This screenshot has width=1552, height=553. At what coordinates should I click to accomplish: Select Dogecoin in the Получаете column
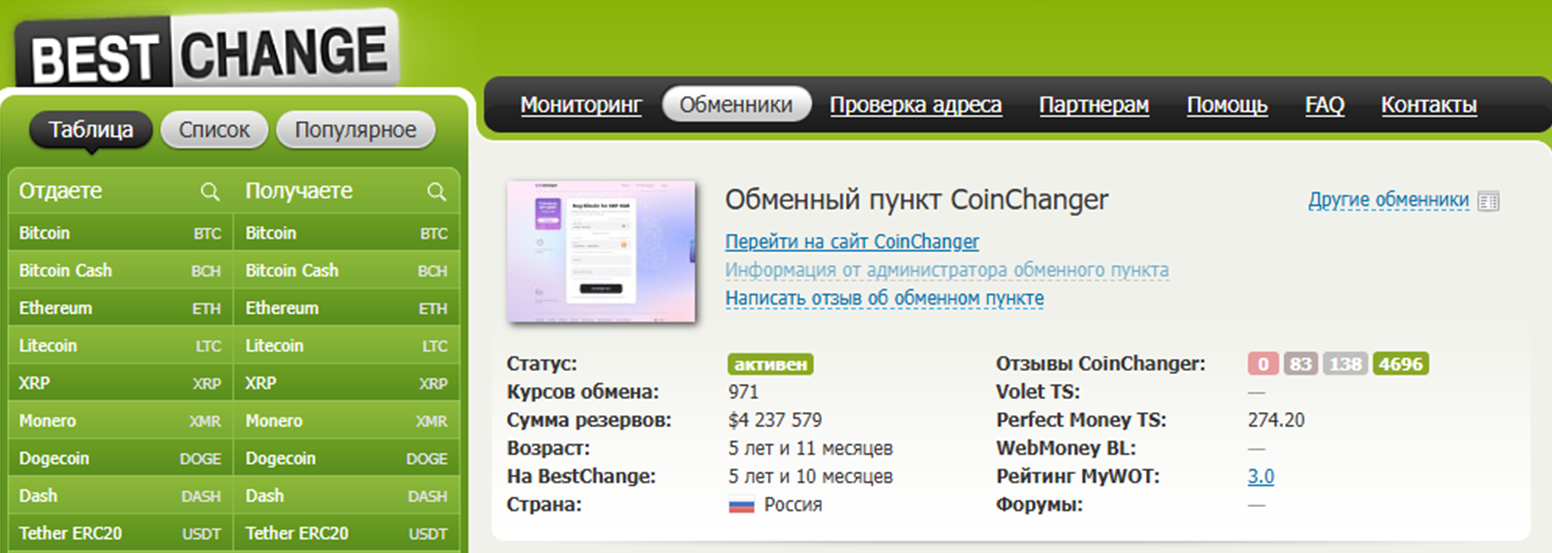[347, 458]
